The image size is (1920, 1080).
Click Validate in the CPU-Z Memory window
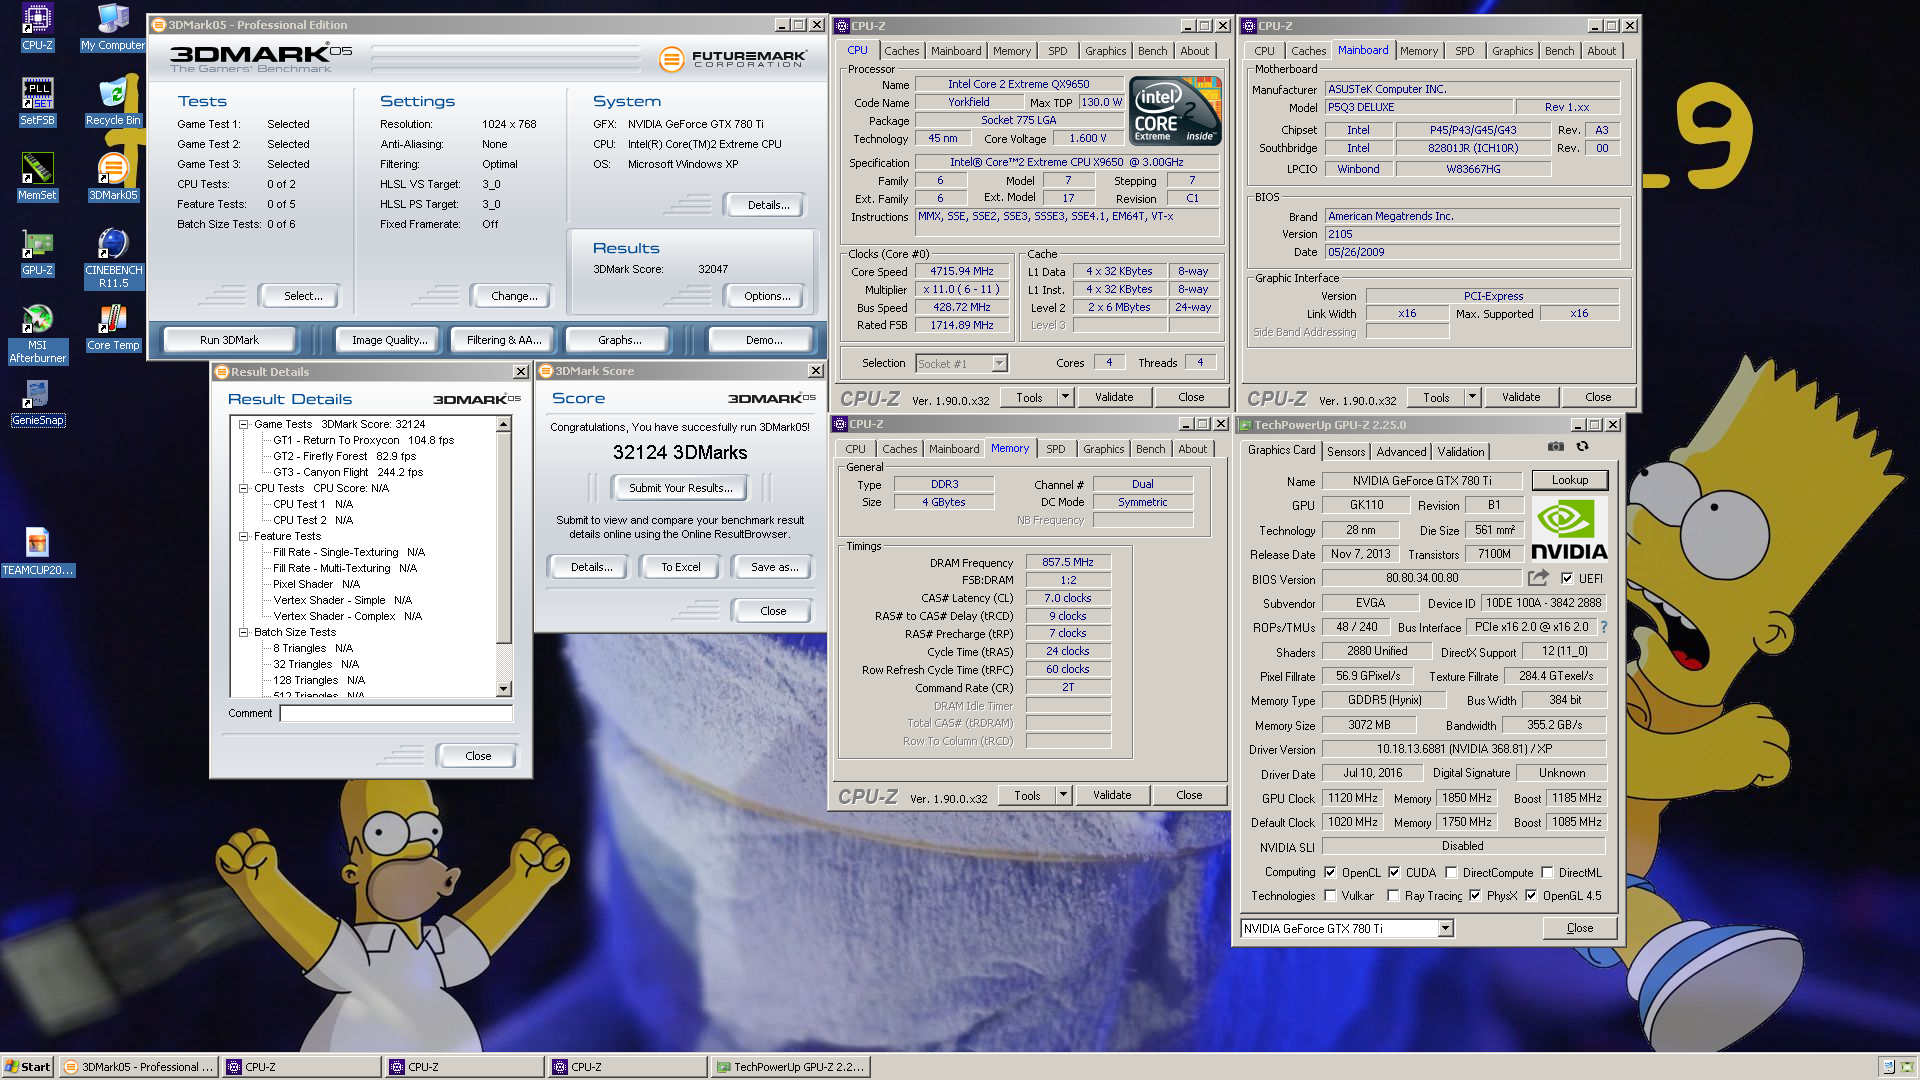[x=1111, y=795]
